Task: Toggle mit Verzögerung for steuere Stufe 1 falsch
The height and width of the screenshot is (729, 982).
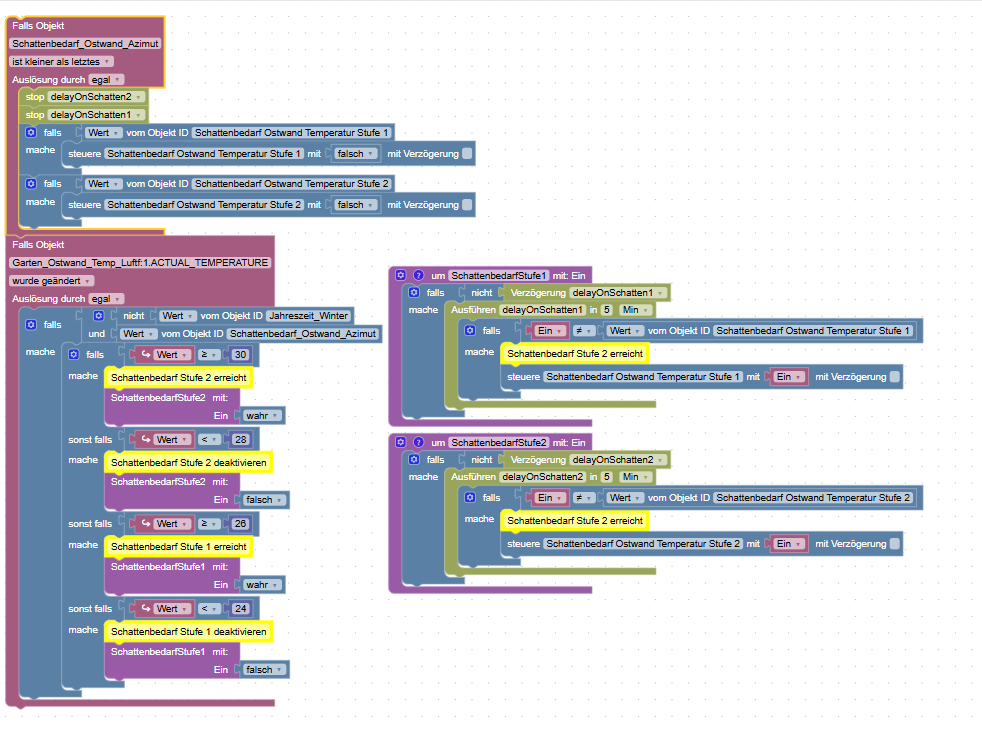Action: point(467,153)
